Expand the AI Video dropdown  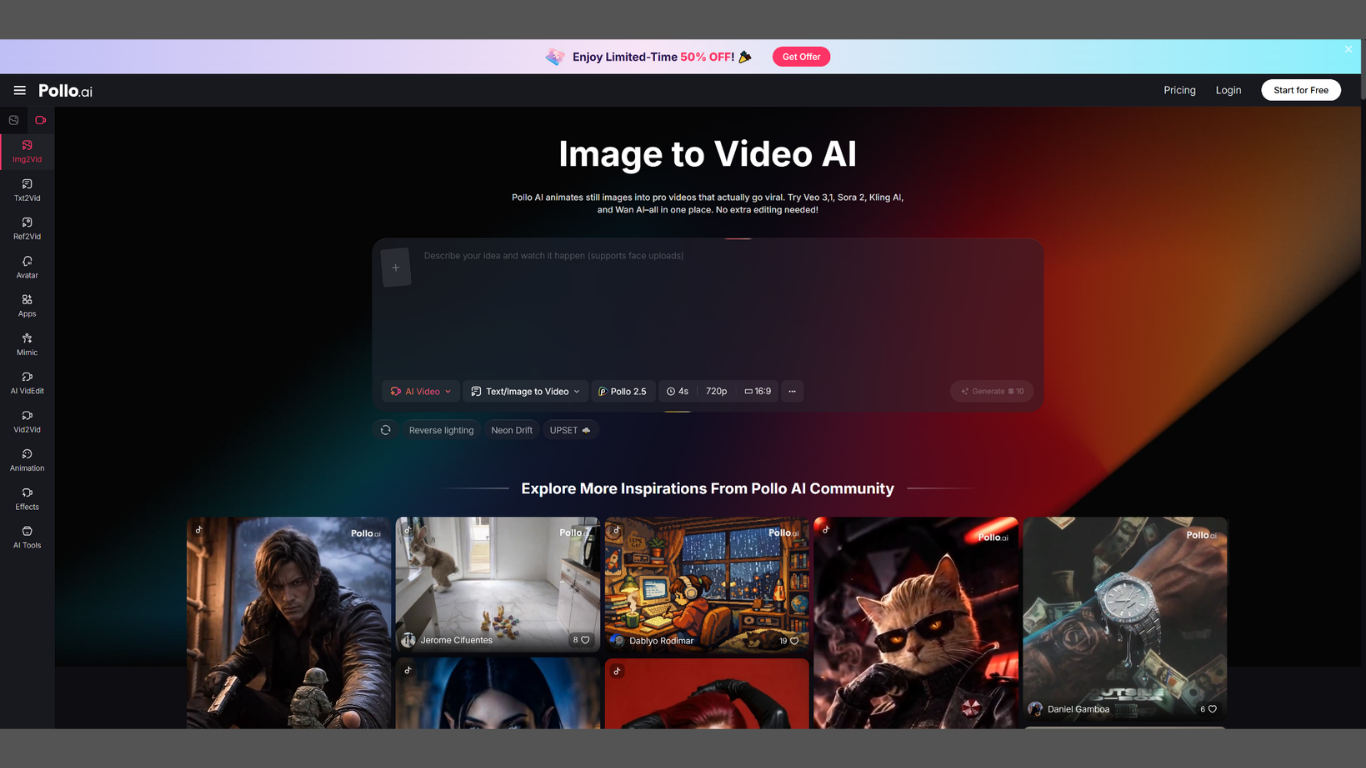(x=421, y=391)
